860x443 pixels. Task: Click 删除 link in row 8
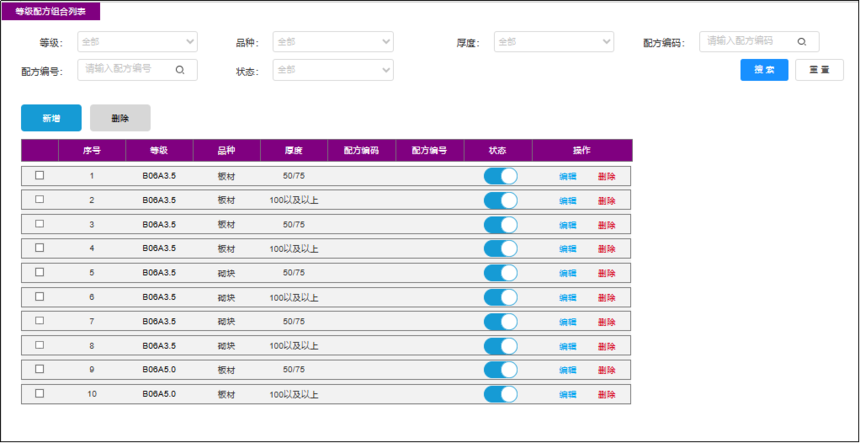click(x=607, y=346)
